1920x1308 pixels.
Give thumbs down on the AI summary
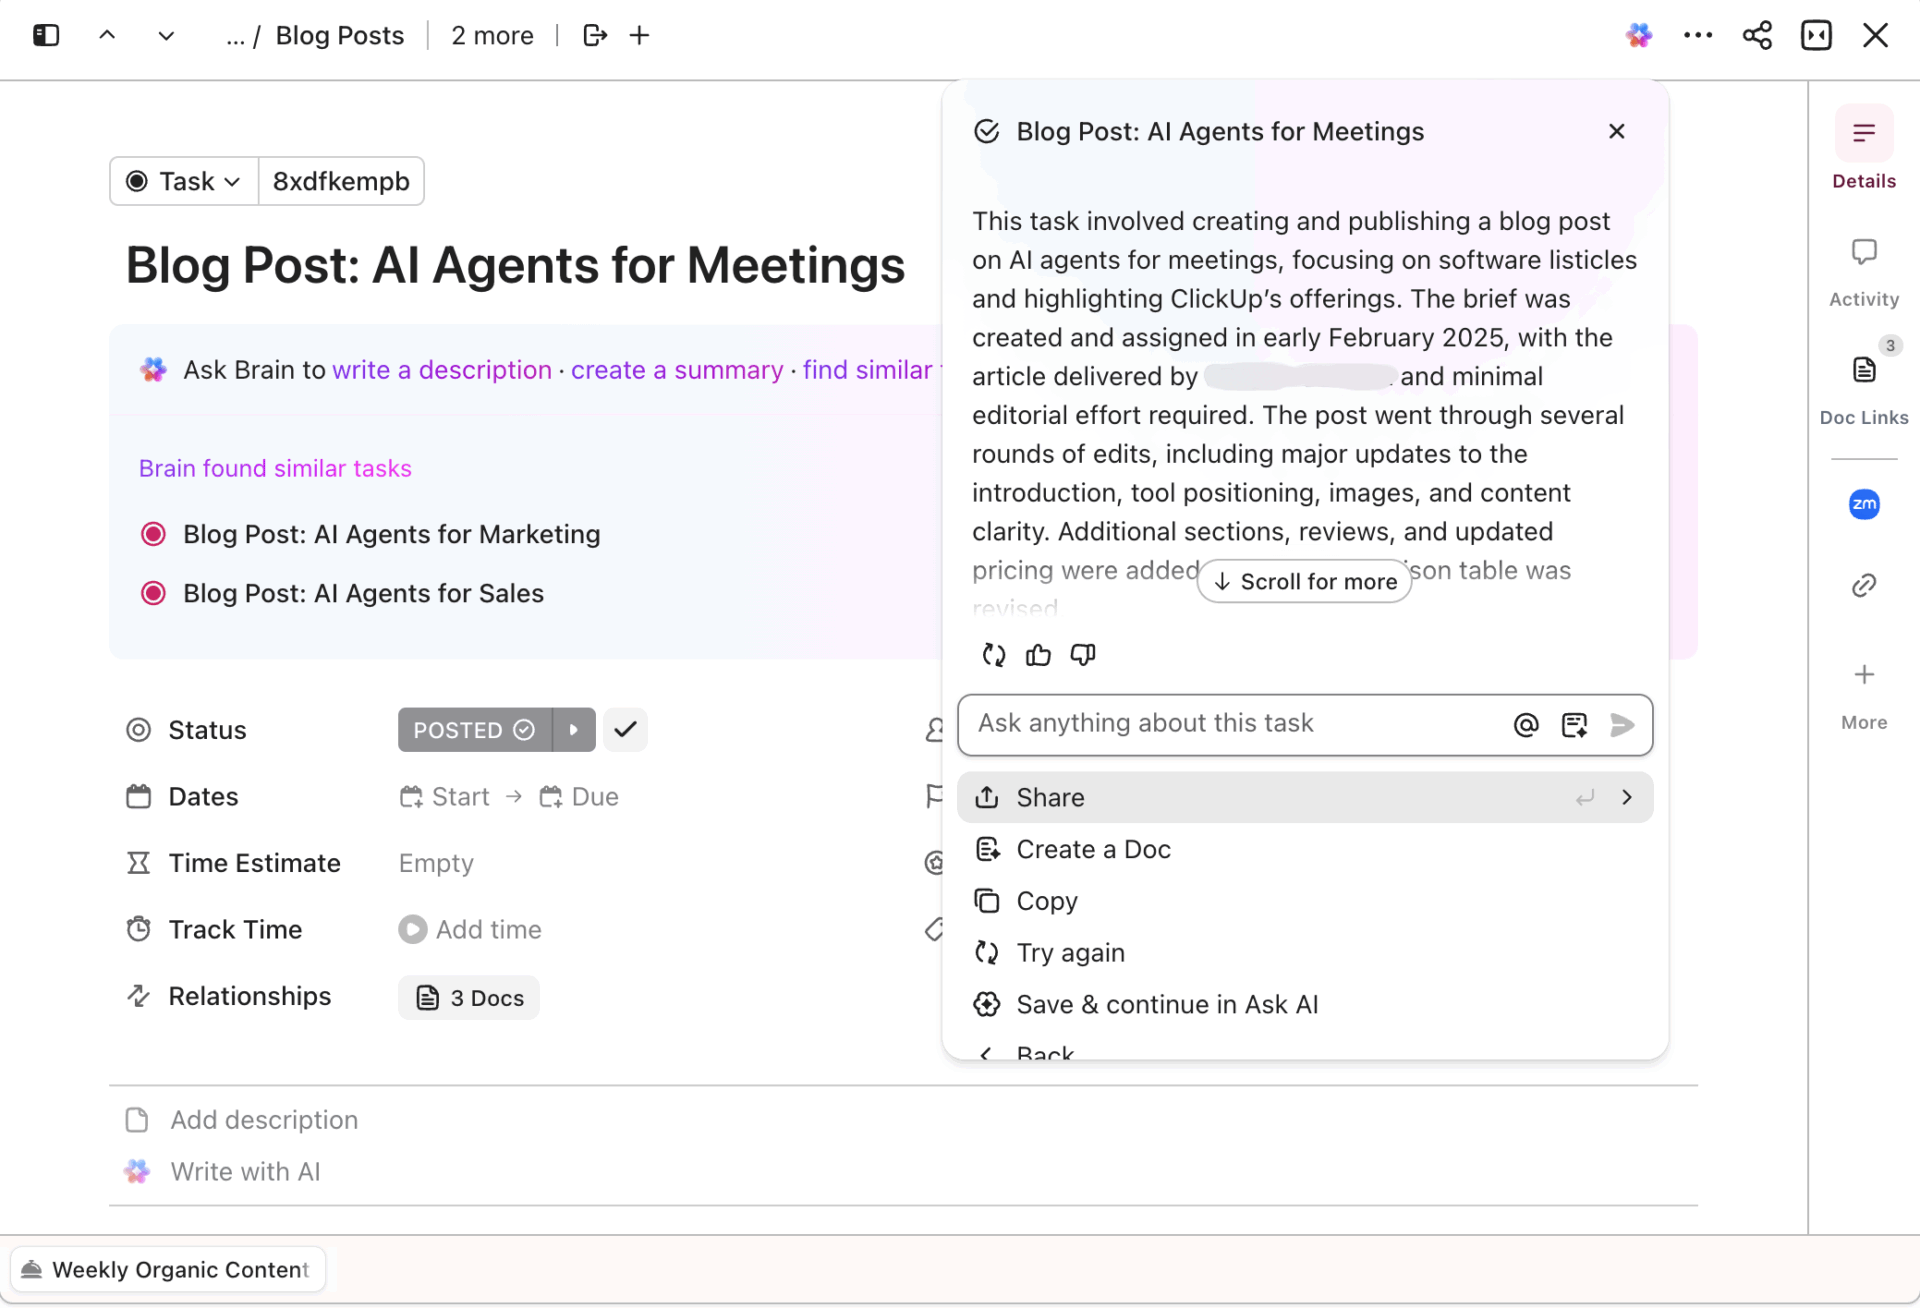click(x=1082, y=654)
